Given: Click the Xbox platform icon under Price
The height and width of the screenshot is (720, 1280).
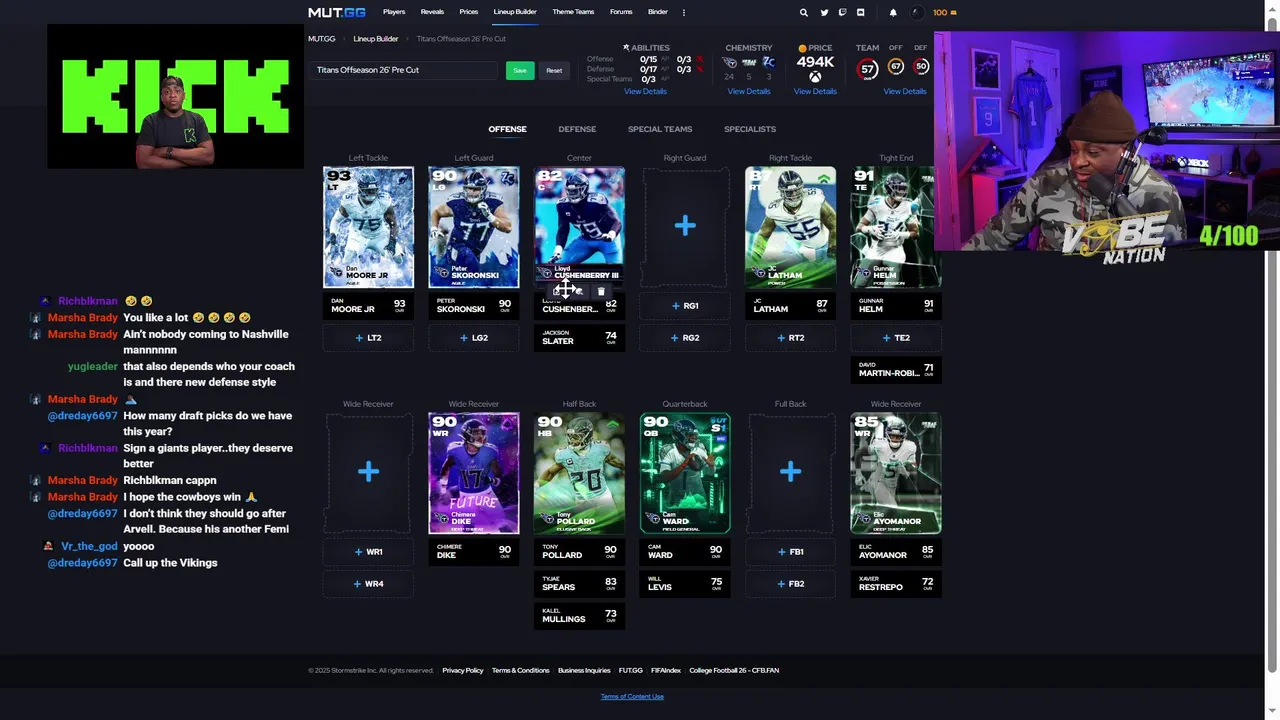Looking at the screenshot, I should pos(815,77).
